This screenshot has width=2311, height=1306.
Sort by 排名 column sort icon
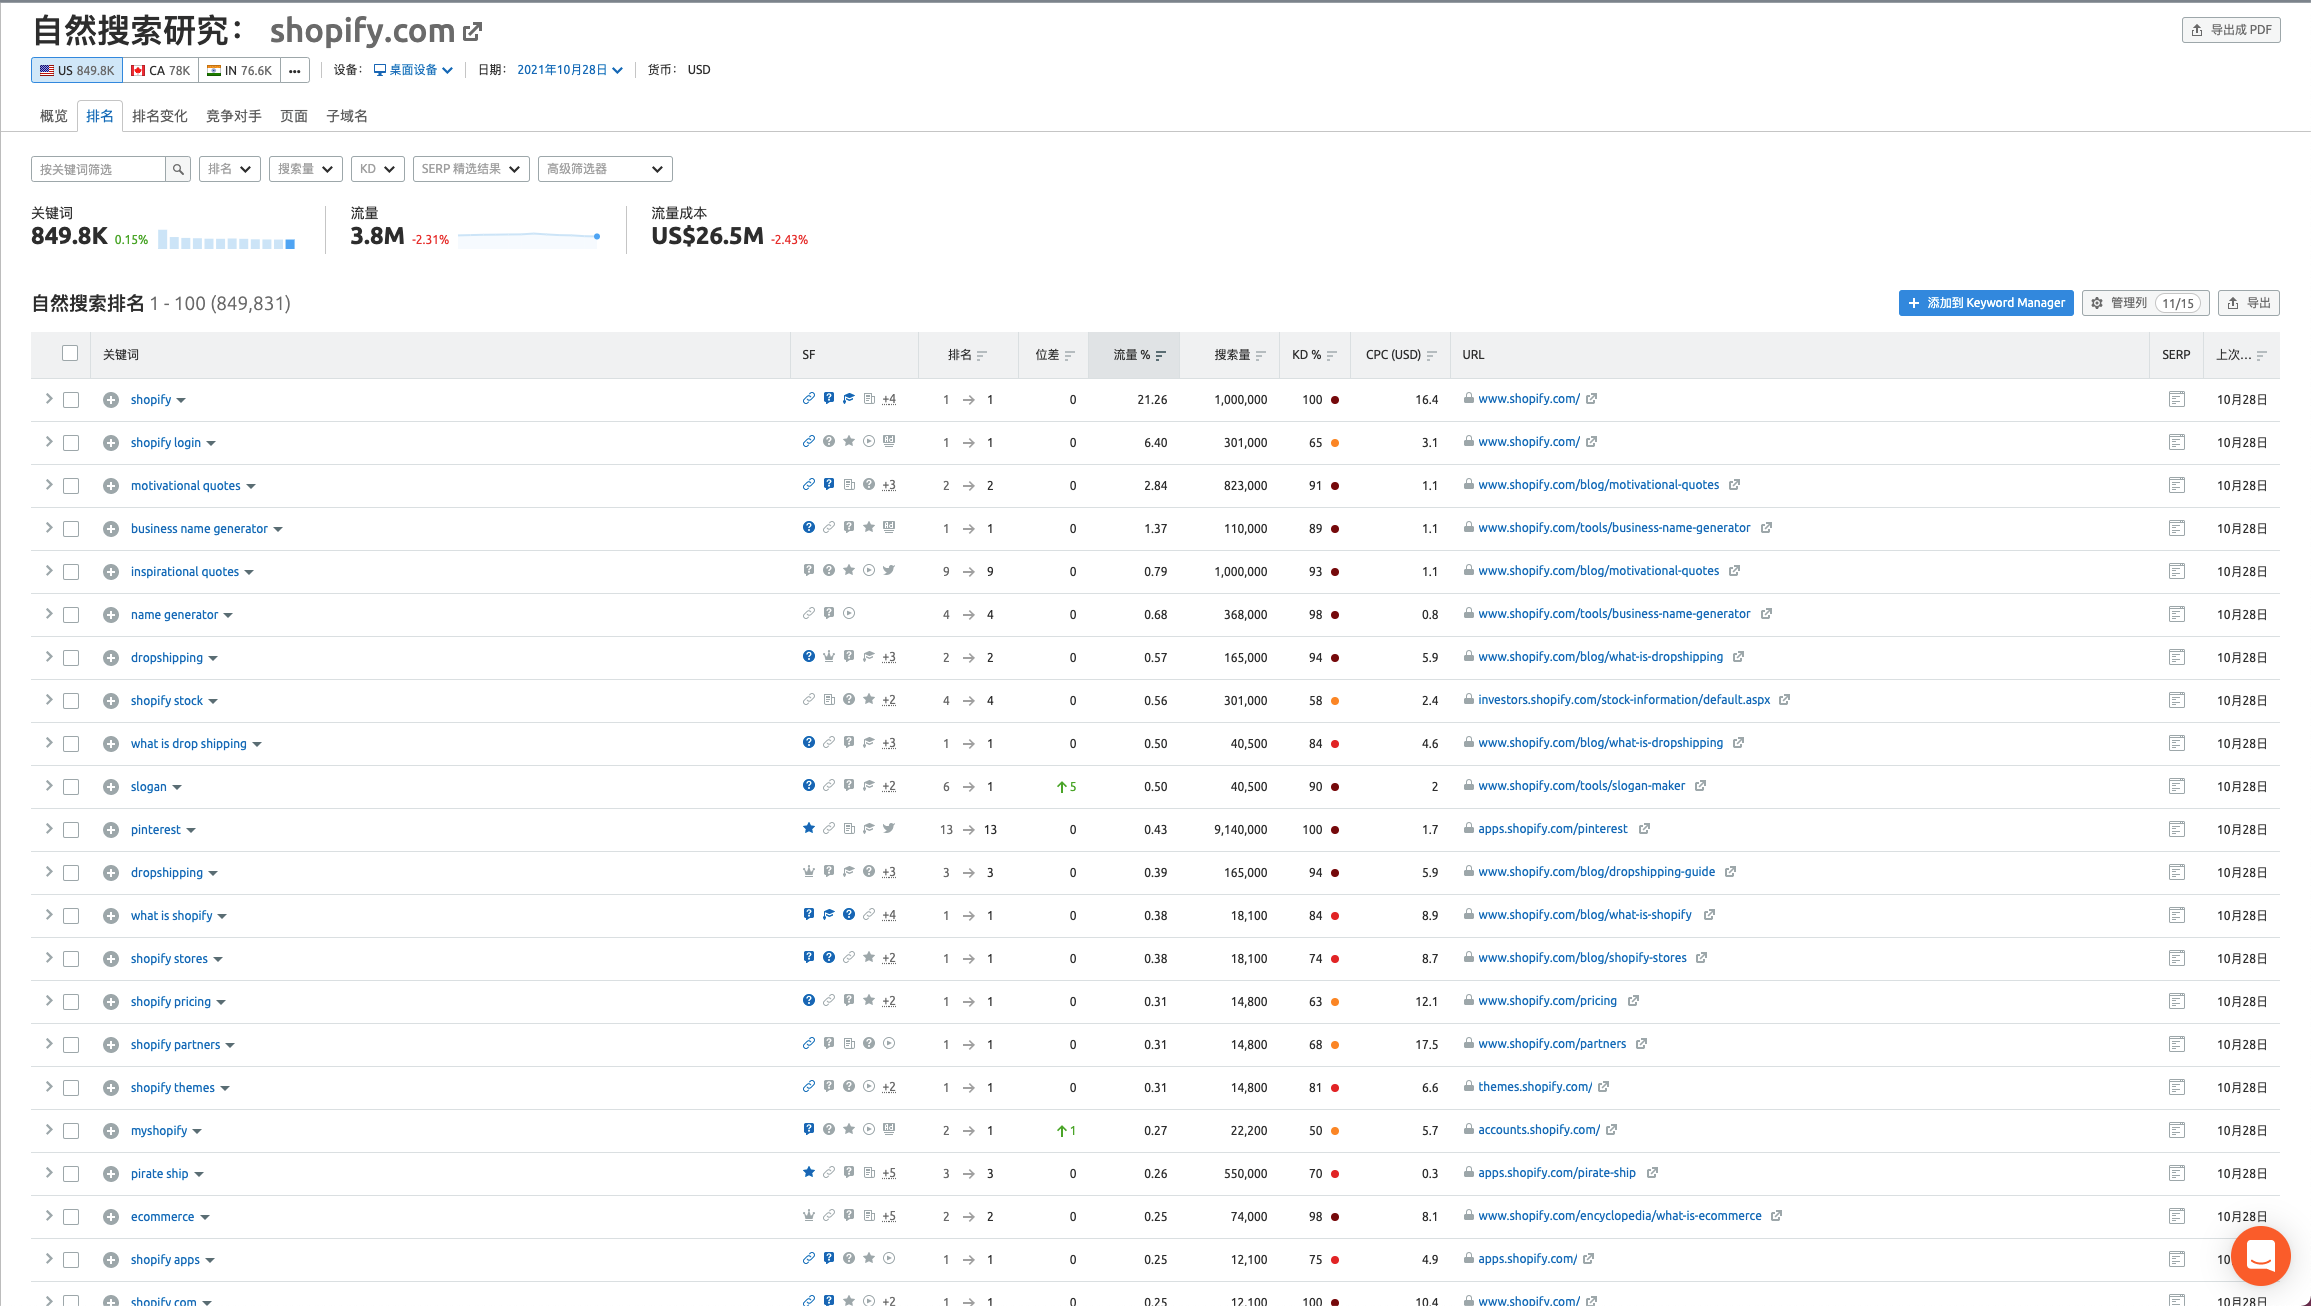[x=982, y=355]
